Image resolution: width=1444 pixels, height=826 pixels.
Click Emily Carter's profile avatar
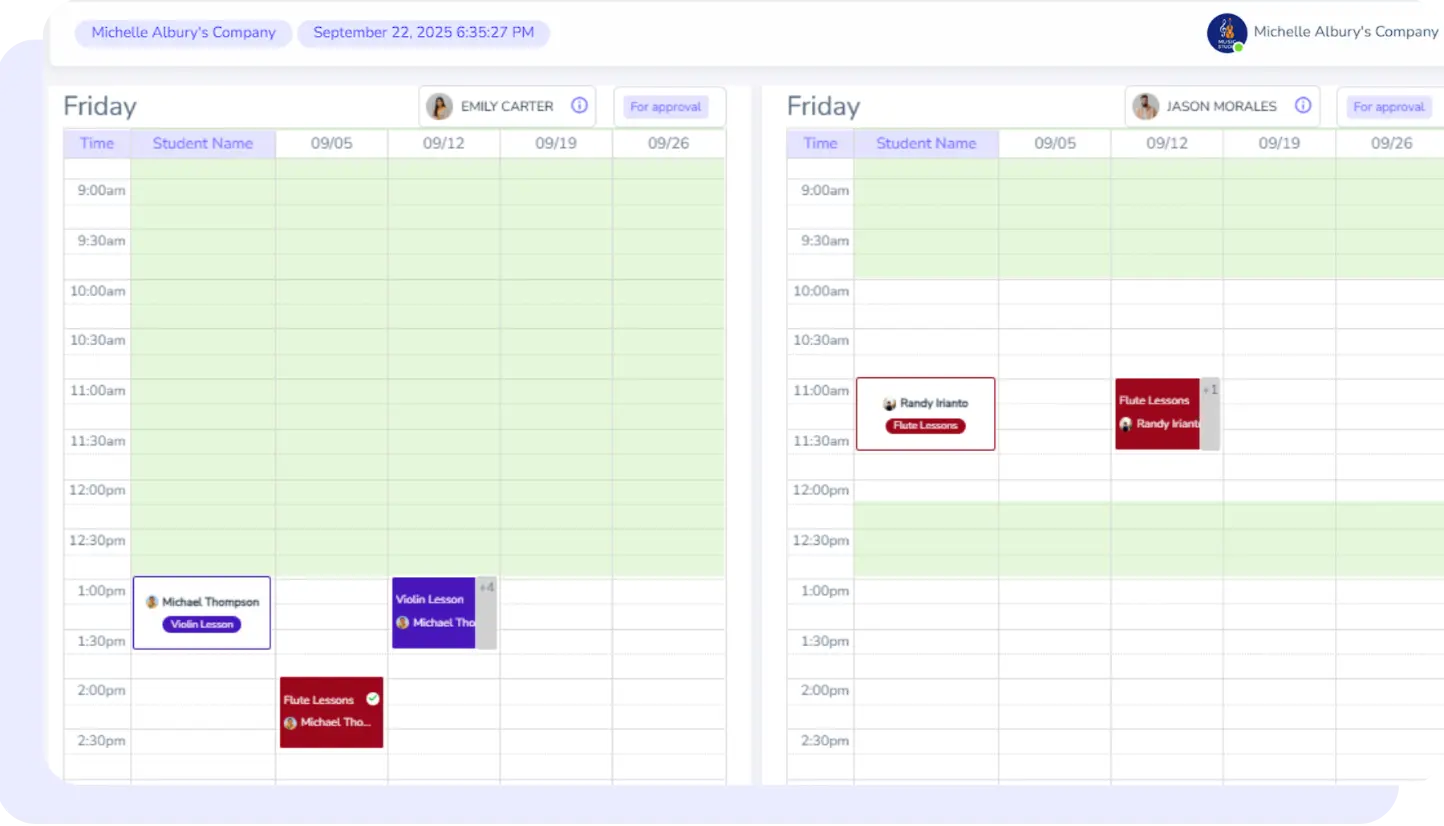[439, 106]
